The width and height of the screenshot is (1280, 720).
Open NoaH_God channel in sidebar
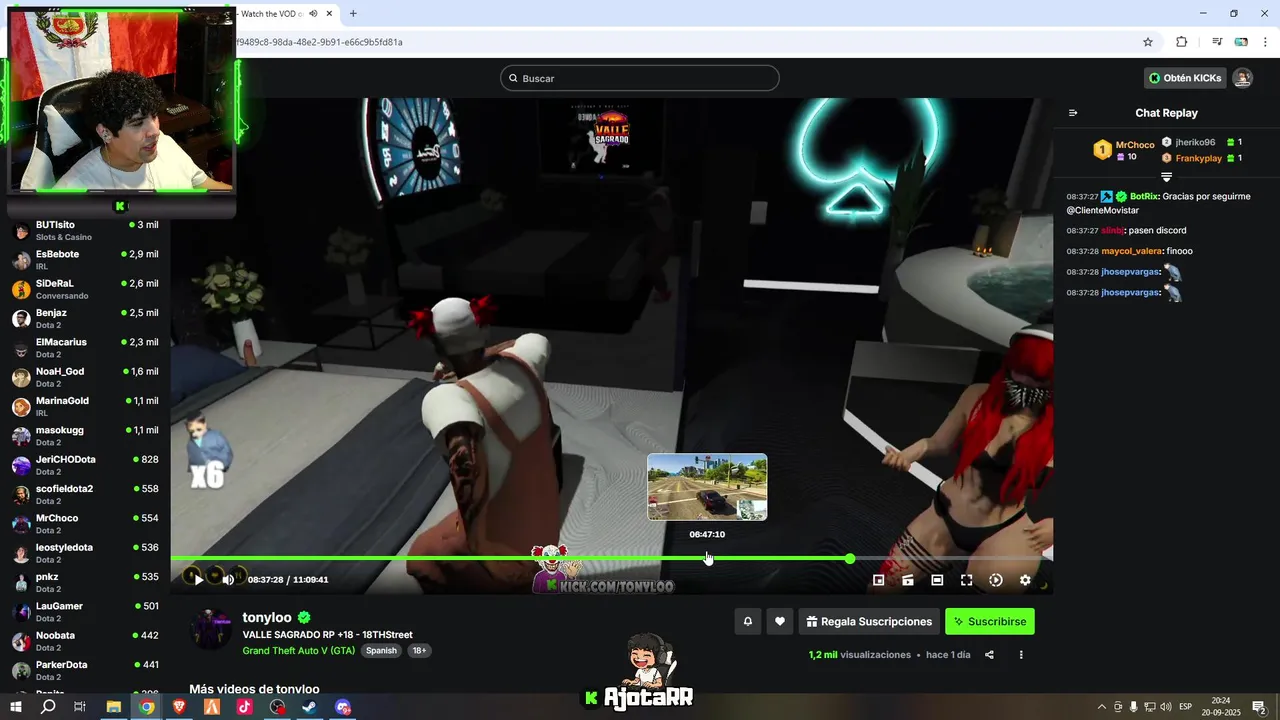click(85, 377)
